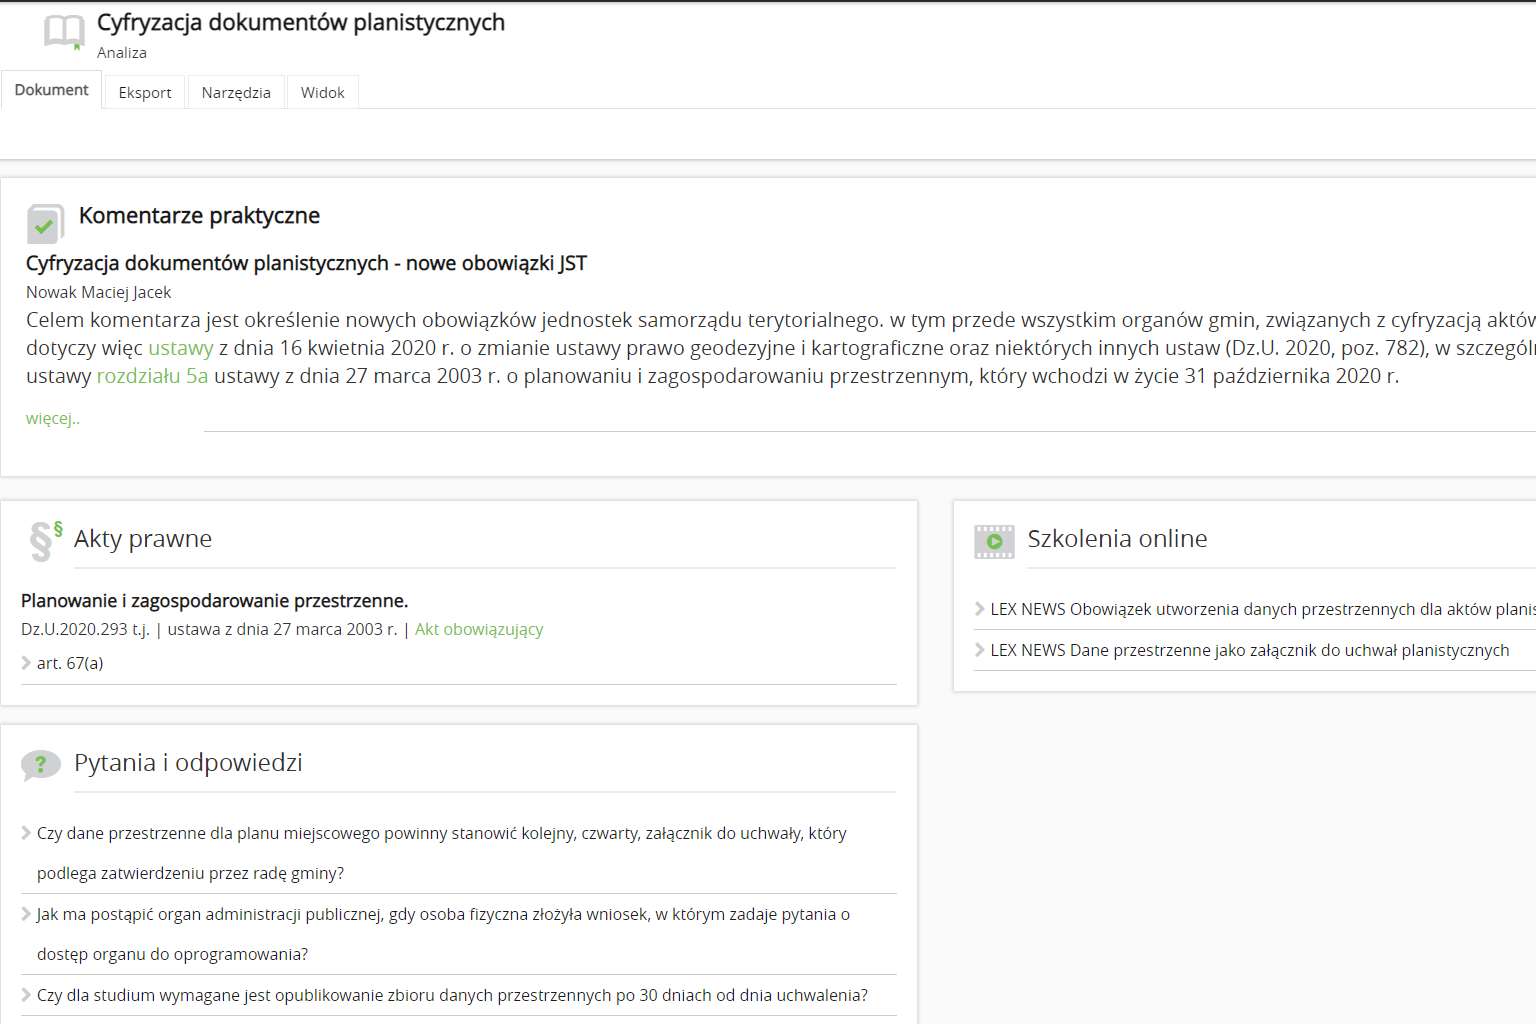Follow the 'rozdziału 5a' link
The height and width of the screenshot is (1024, 1536).
point(152,376)
